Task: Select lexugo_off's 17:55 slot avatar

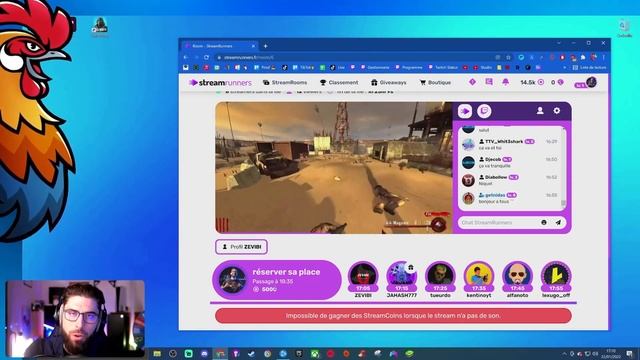Action: tap(556, 276)
